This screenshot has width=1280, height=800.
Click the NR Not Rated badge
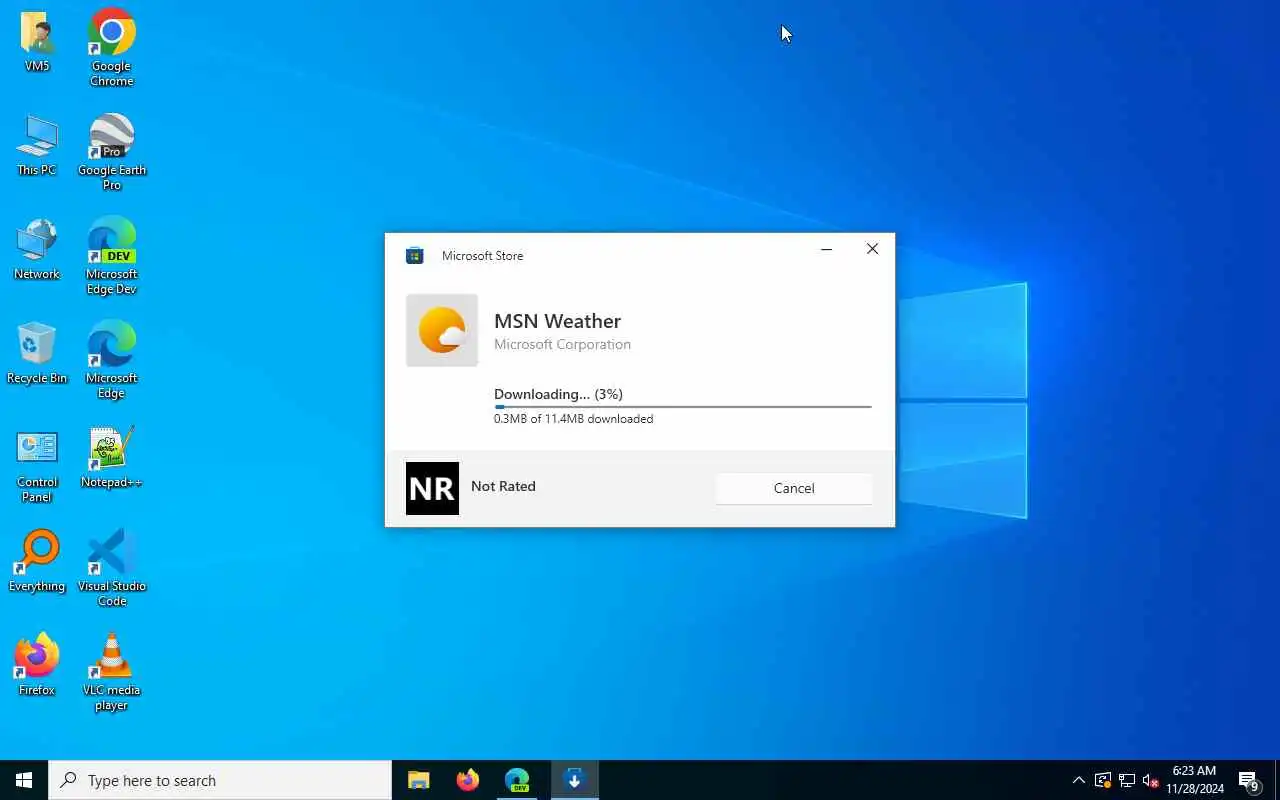(432, 488)
